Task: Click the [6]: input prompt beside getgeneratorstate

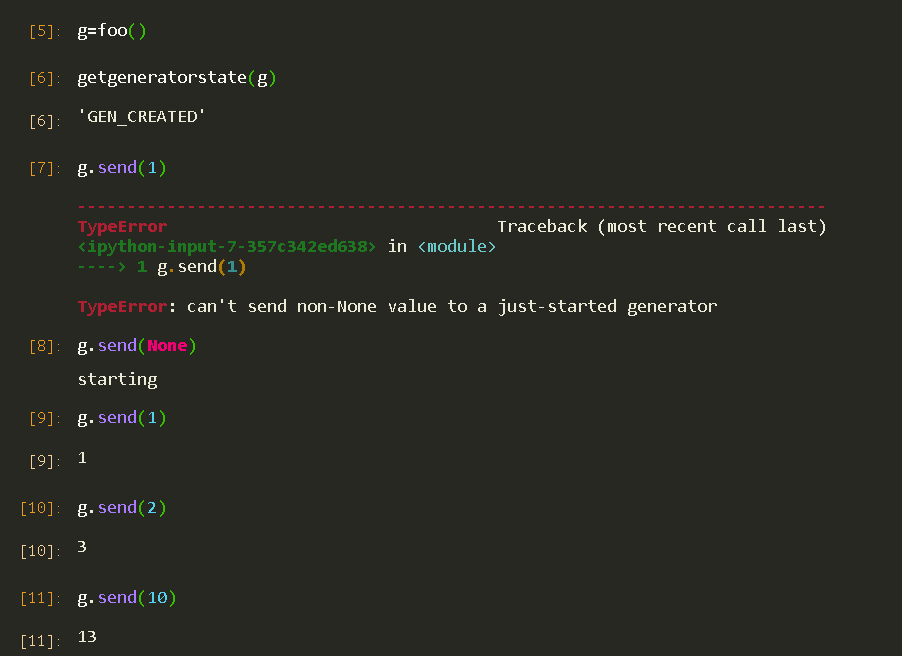Action: point(44,78)
